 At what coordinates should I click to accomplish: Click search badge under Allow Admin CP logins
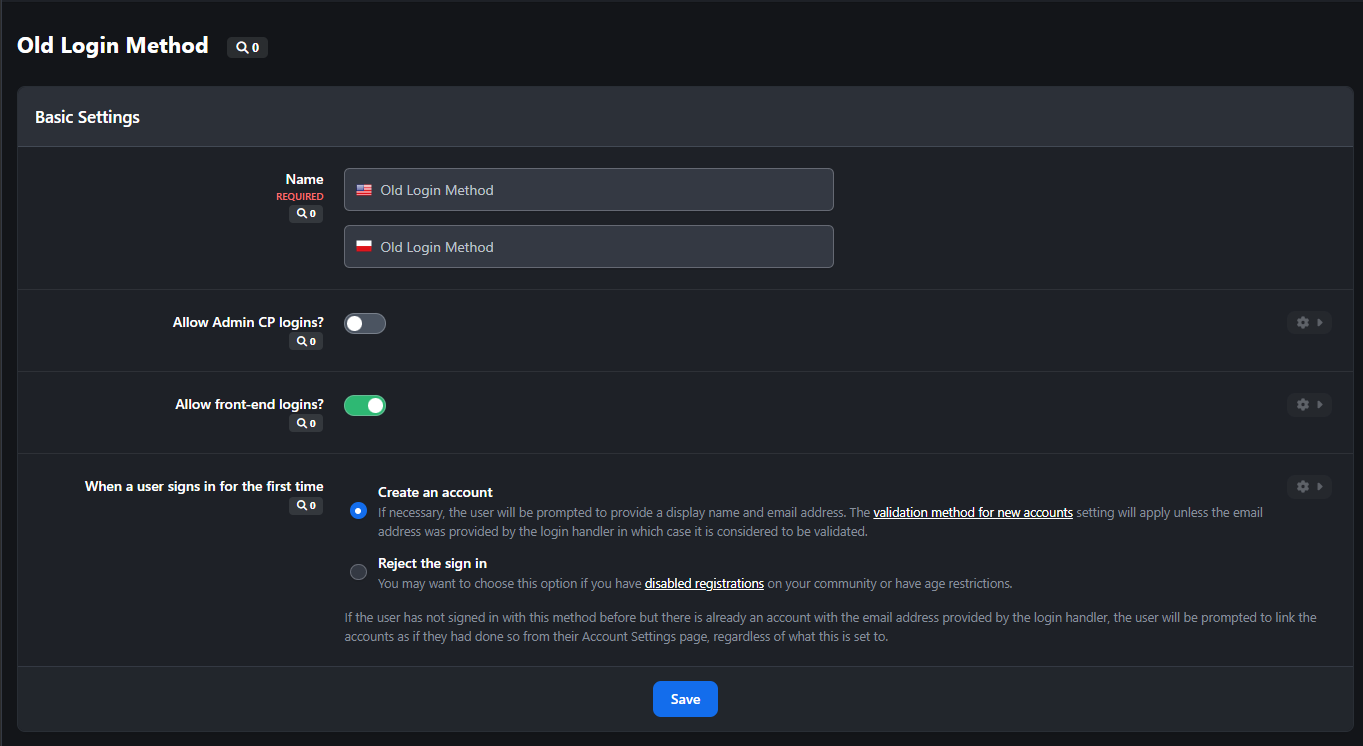coord(306,342)
